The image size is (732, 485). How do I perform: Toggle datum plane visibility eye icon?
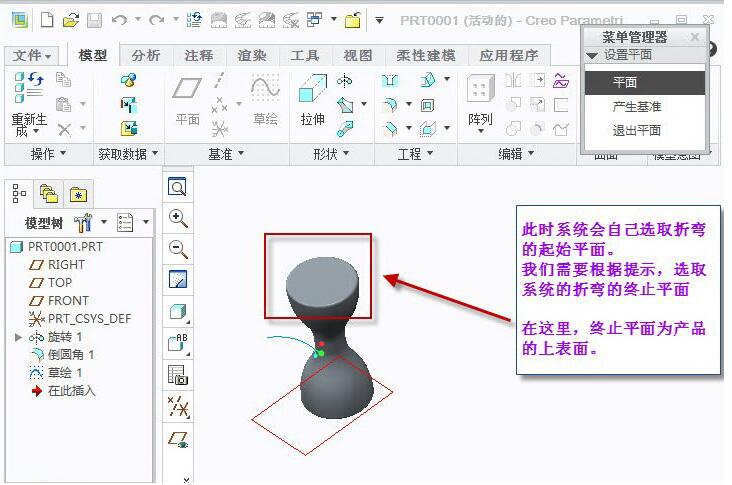tap(178, 440)
